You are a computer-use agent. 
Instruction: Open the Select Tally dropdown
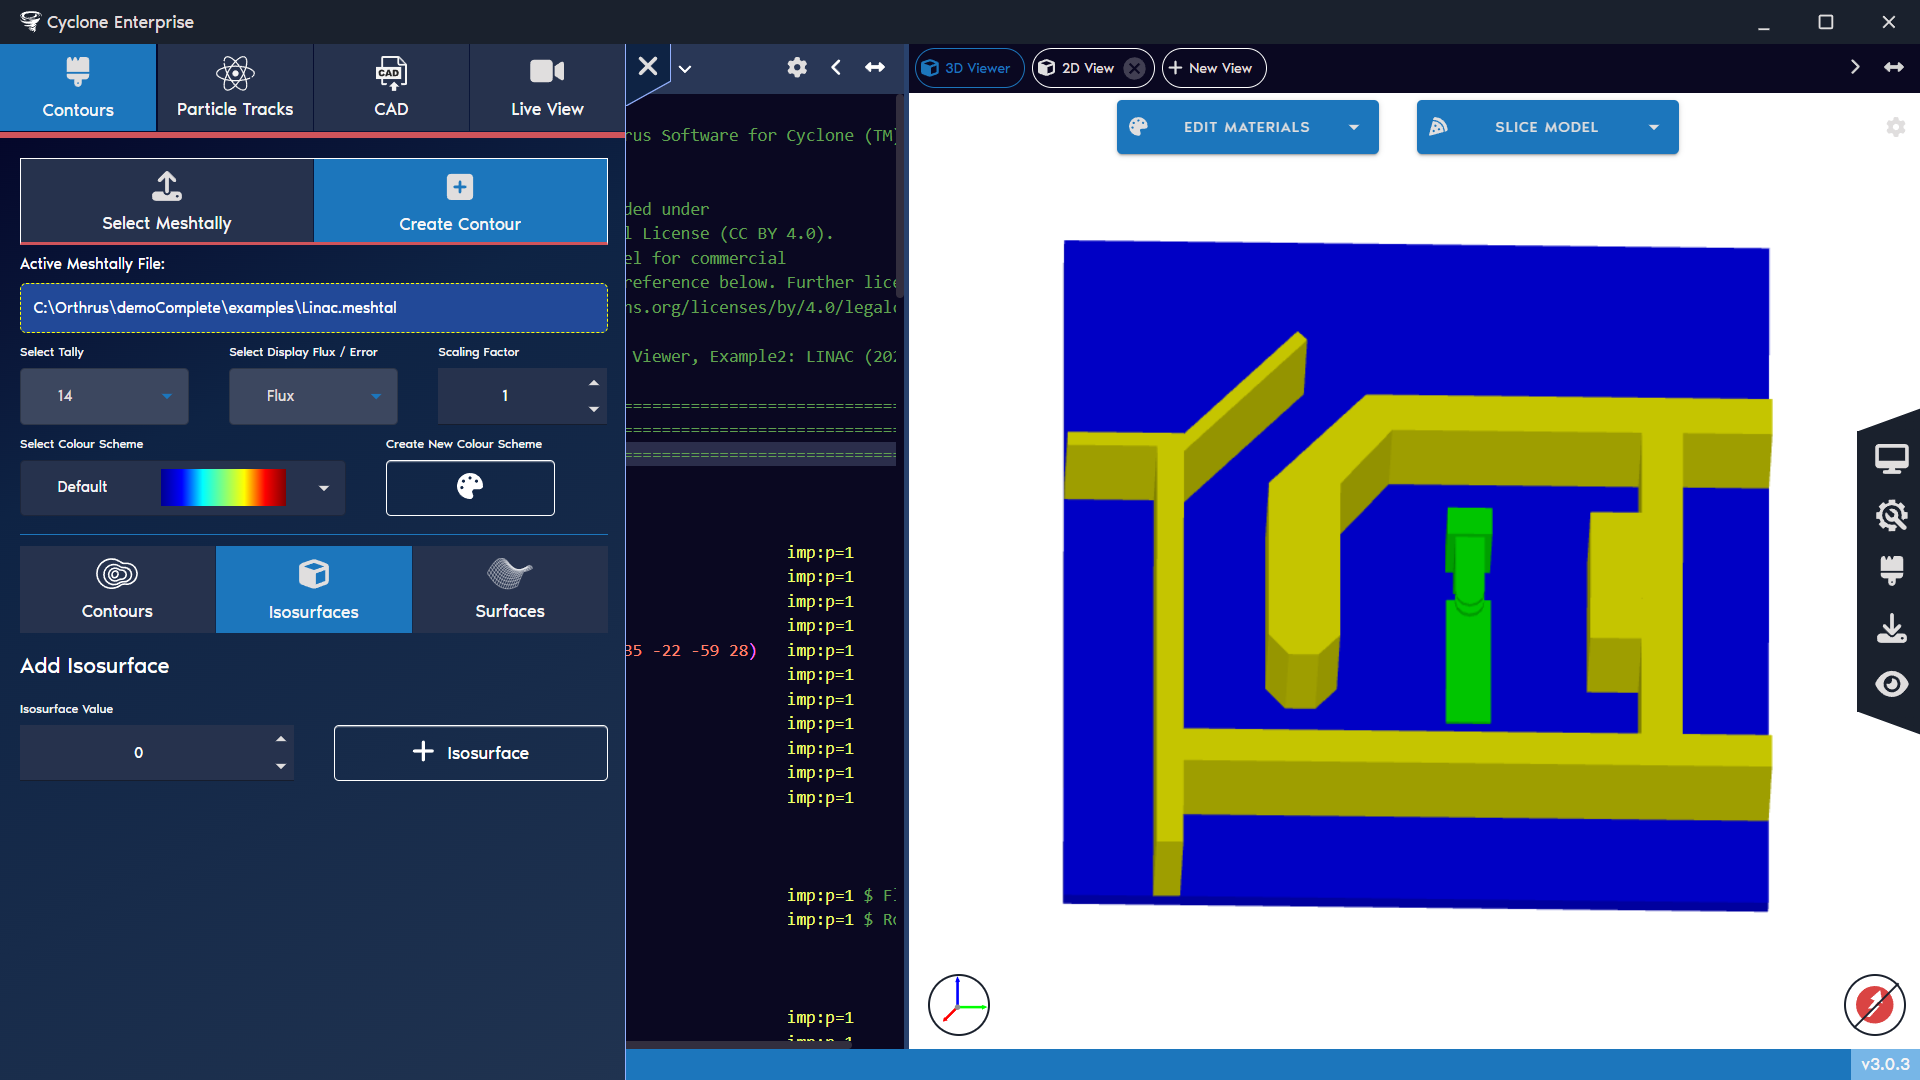pos(103,396)
